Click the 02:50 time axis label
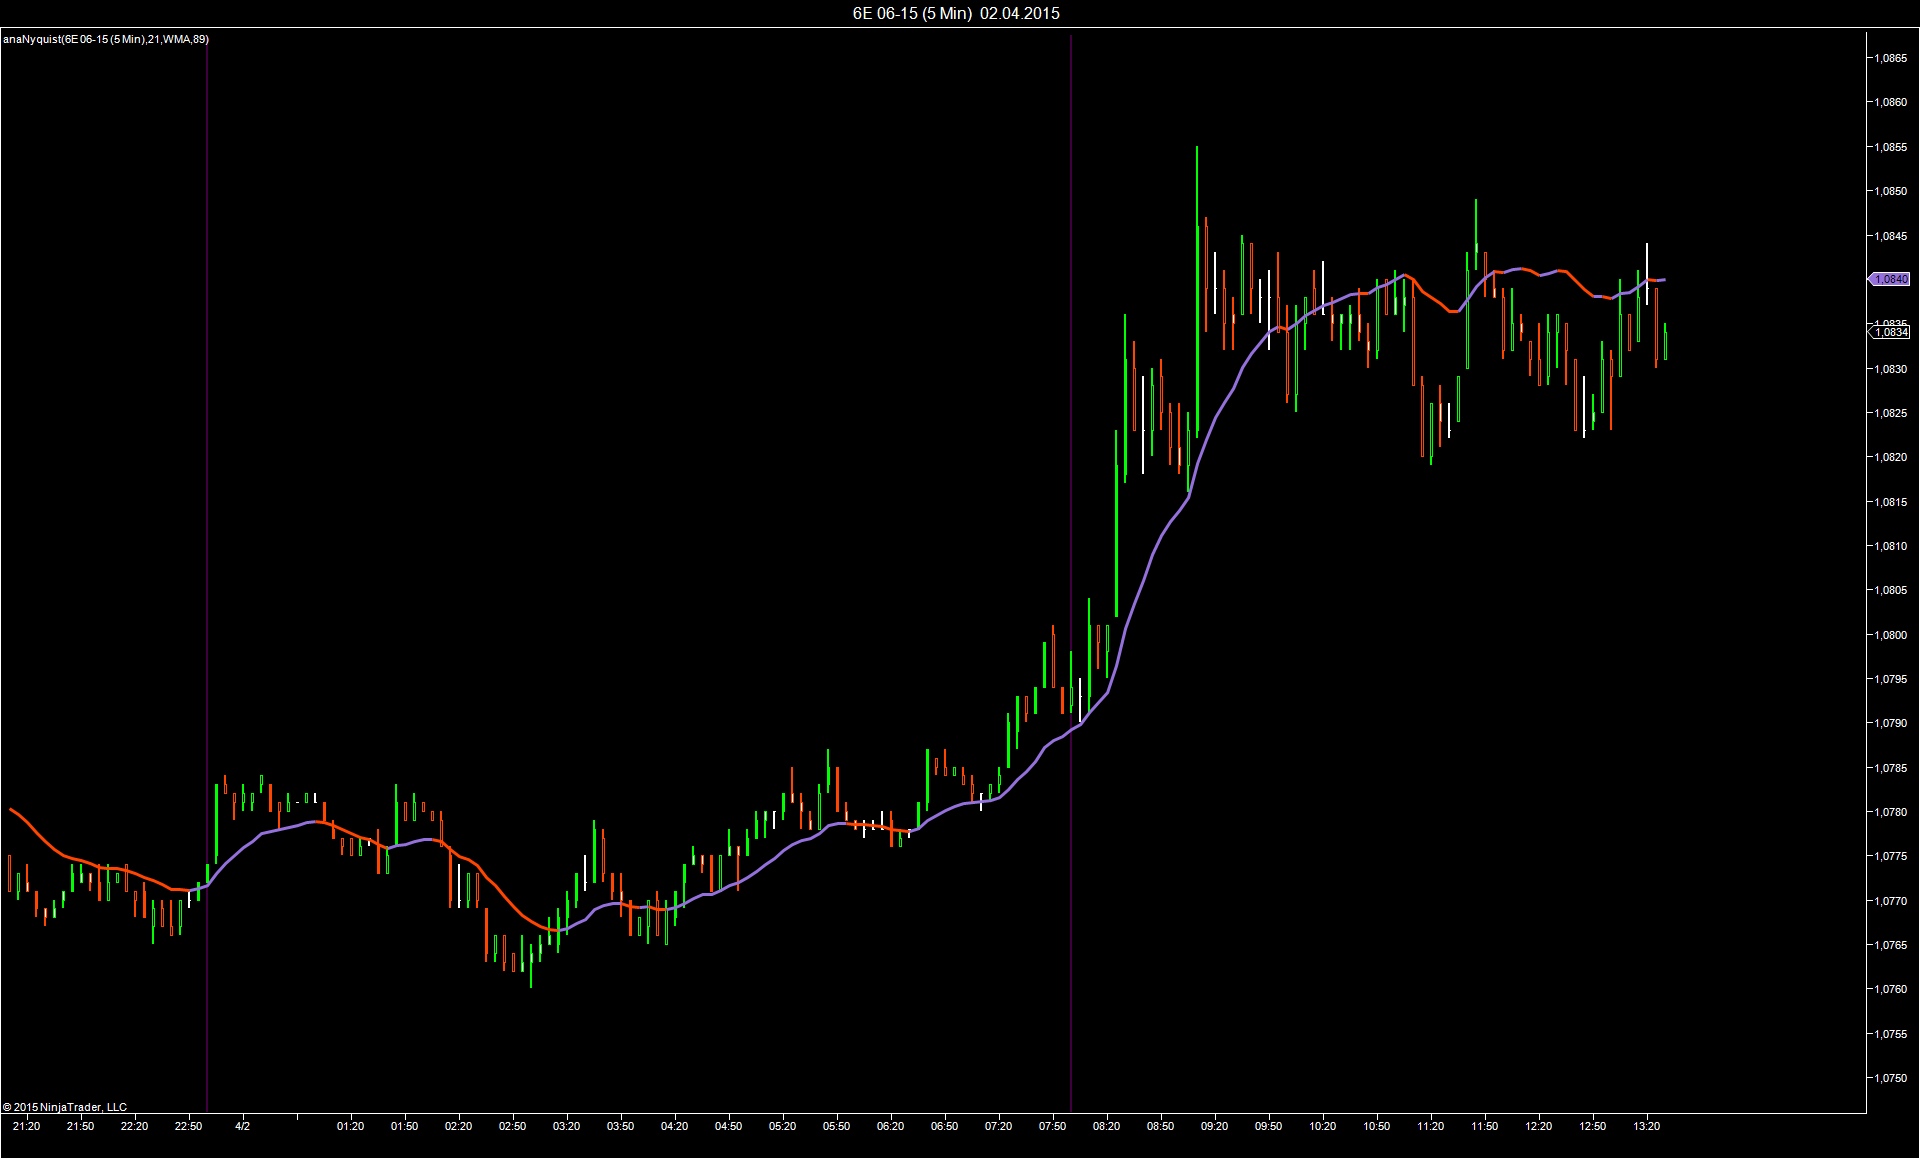This screenshot has width=1920, height=1159. (512, 1126)
